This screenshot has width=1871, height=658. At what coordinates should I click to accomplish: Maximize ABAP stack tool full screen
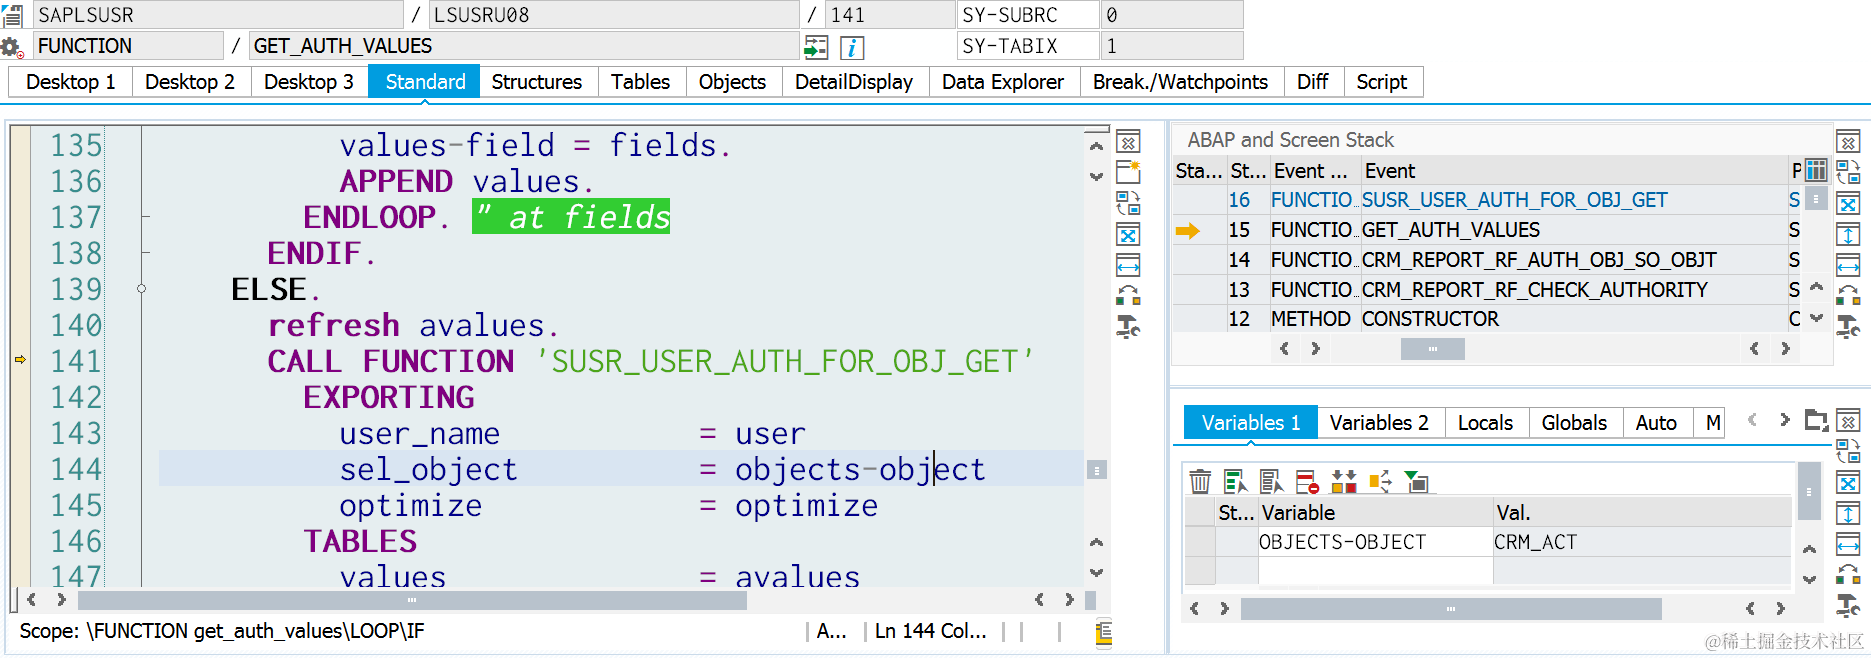[x=1848, y=204]
